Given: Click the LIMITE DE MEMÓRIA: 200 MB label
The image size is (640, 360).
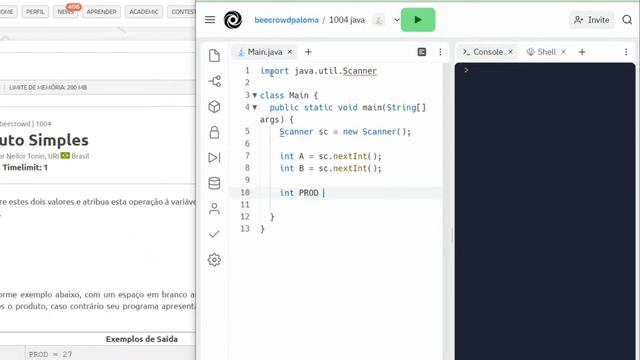Looking at the screenshot, I should pos(48,87).
